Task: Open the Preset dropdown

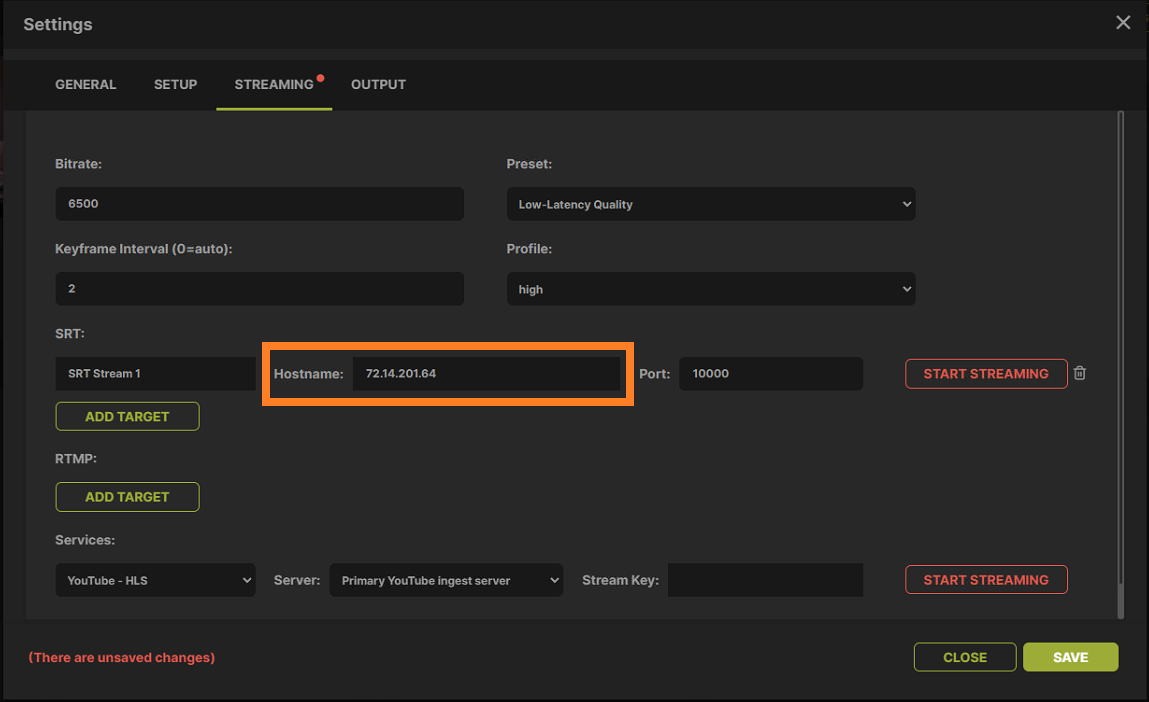Action: click(711, 204)
